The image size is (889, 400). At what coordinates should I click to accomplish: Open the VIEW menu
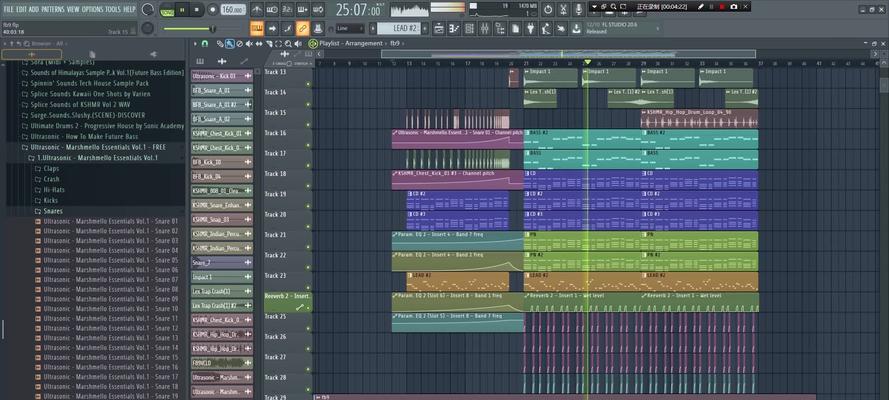[73, 9]
